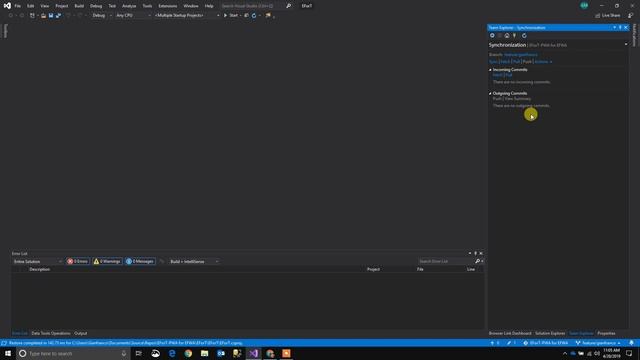Switch to Browser Link Dashboard tab

[x=510, y=333]
